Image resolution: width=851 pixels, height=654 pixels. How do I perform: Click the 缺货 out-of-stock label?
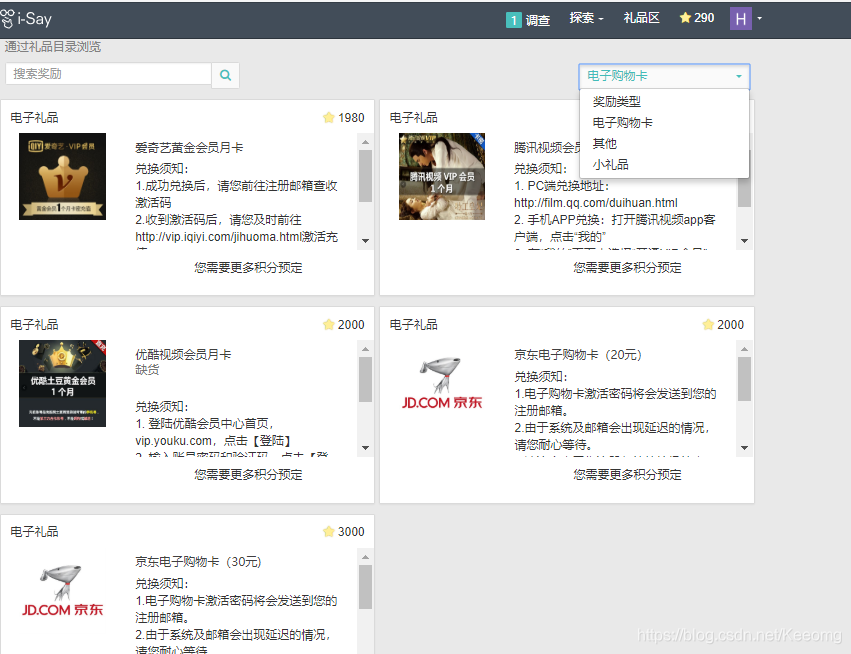(x=147, y=370)
